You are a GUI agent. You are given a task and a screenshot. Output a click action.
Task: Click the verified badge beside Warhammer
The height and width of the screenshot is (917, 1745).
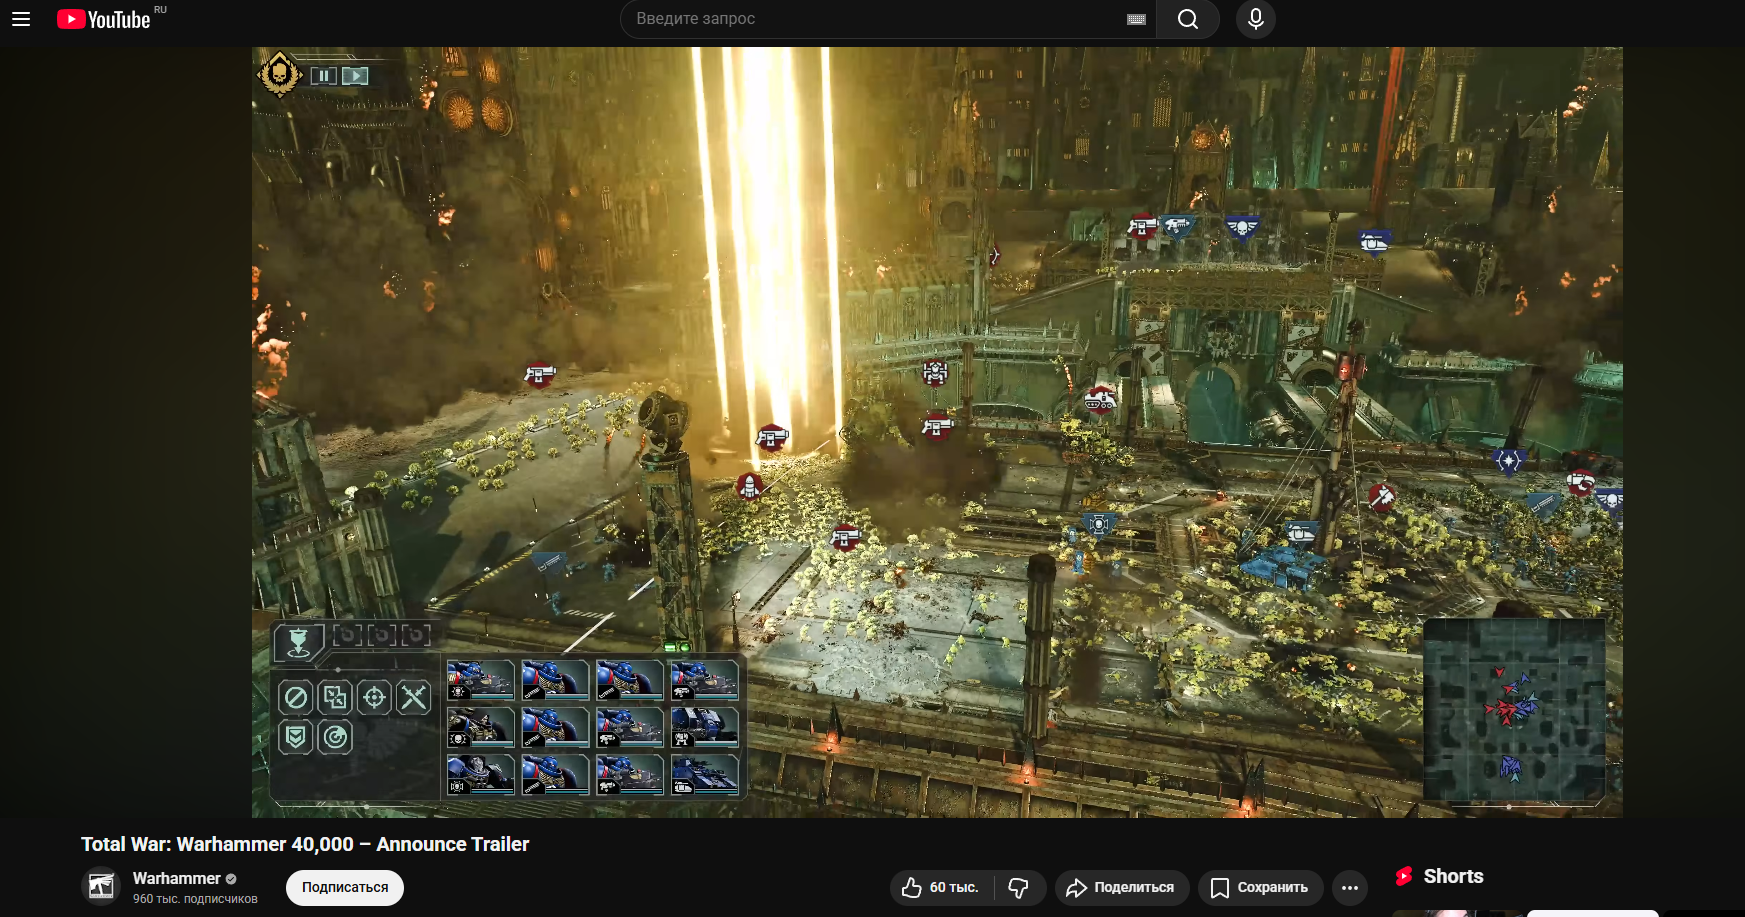[231, 879]
